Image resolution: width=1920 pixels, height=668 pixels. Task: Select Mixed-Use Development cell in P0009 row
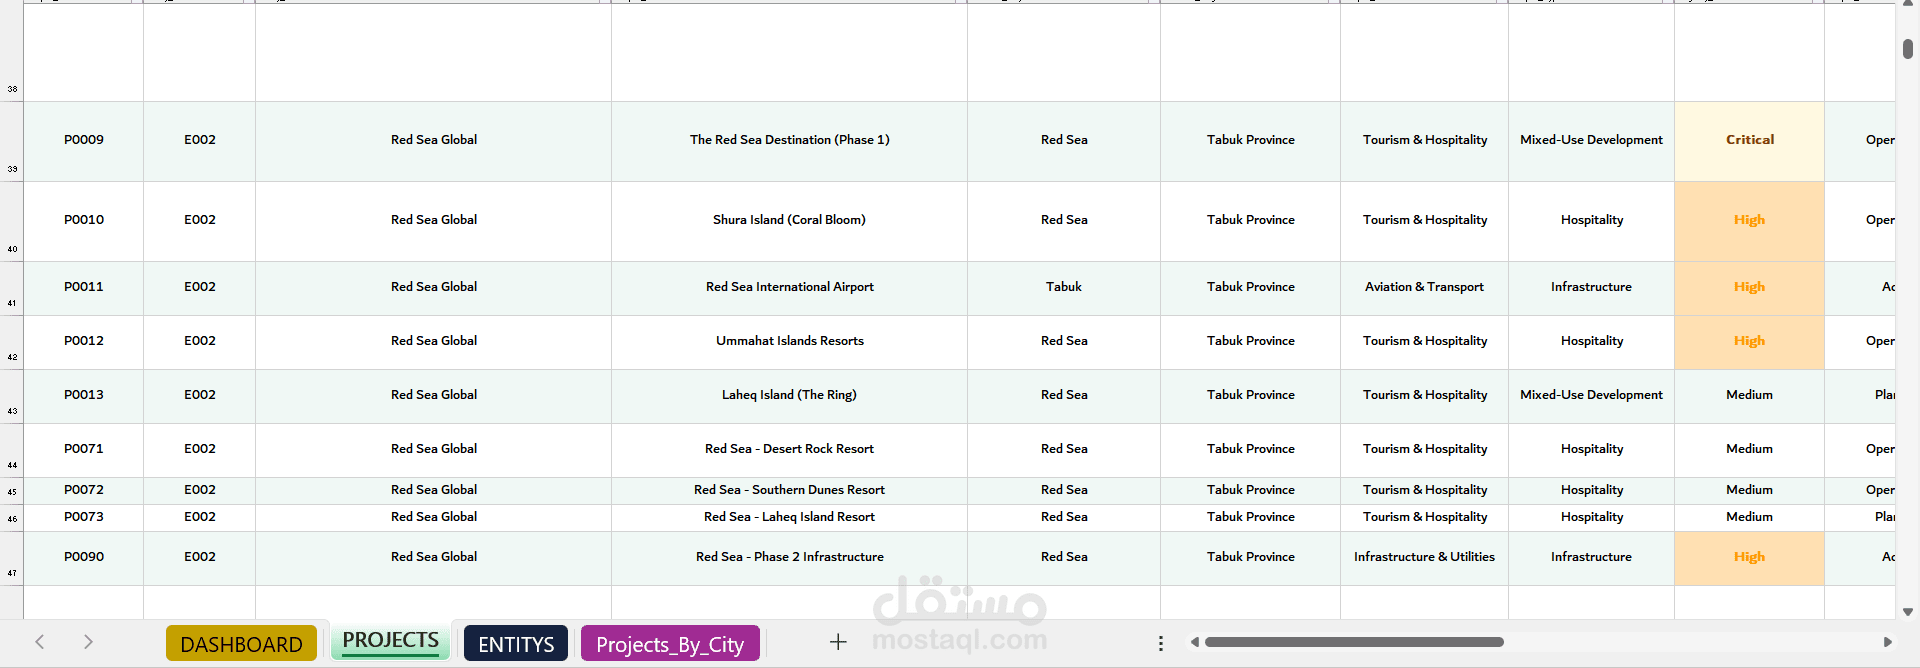pos(1591,141)
